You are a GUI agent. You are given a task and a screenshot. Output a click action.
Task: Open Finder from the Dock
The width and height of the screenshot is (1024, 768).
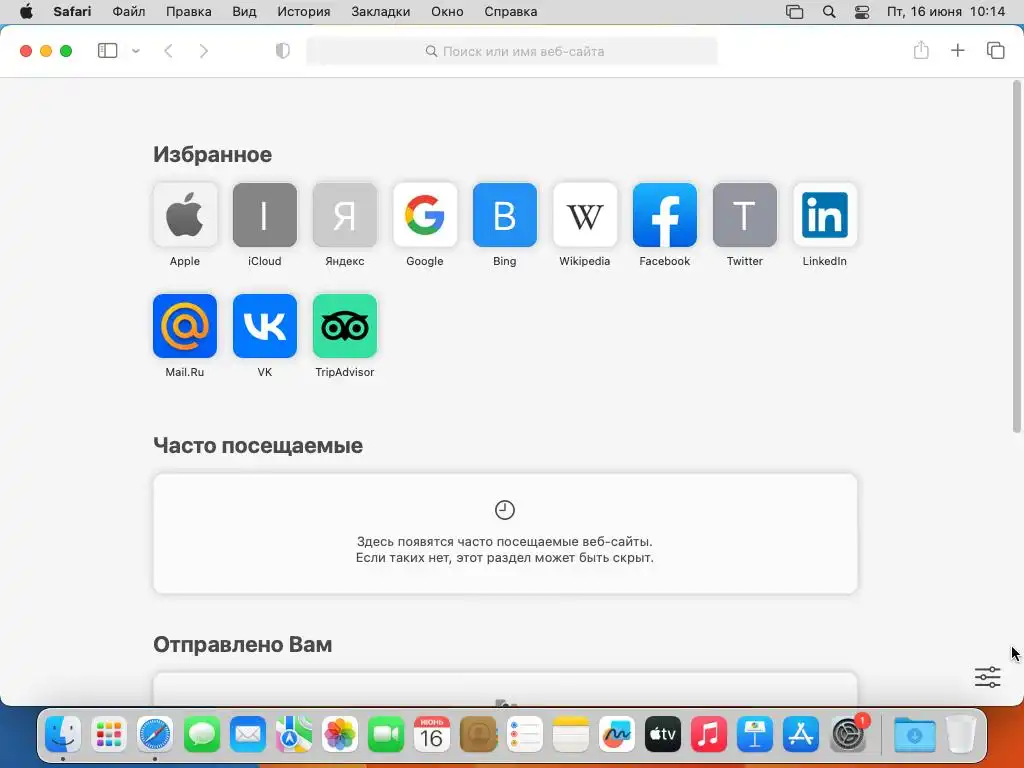click(63, 735)
